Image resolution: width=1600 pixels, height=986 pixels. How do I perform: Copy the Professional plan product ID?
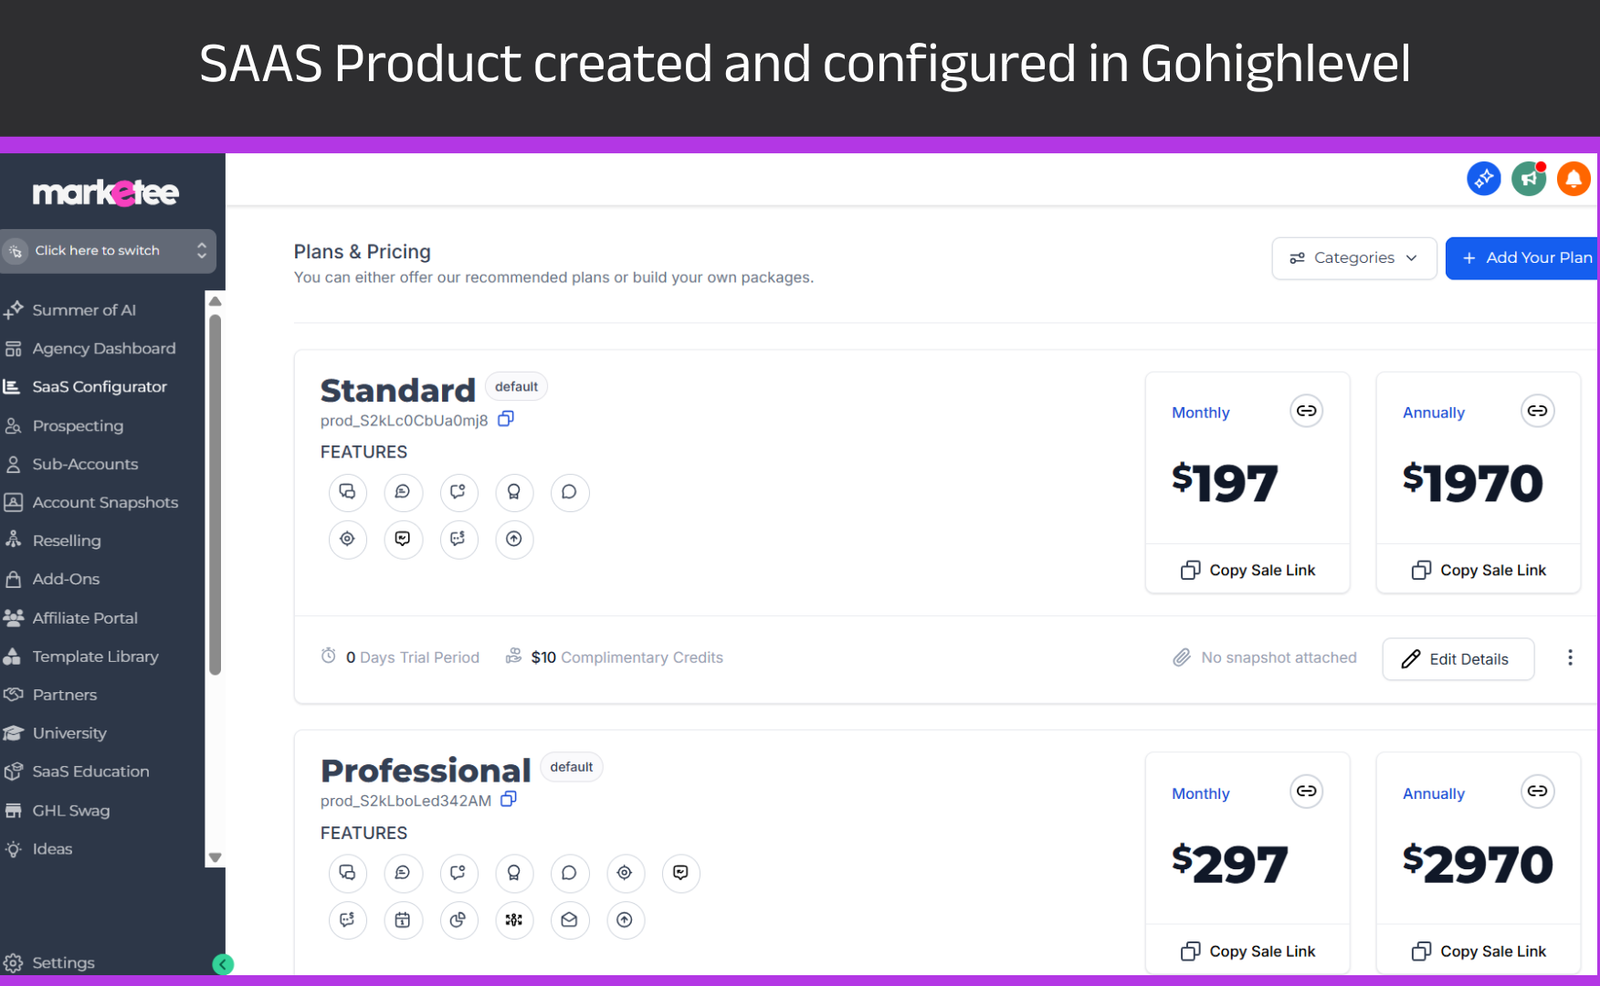(509, 799)
